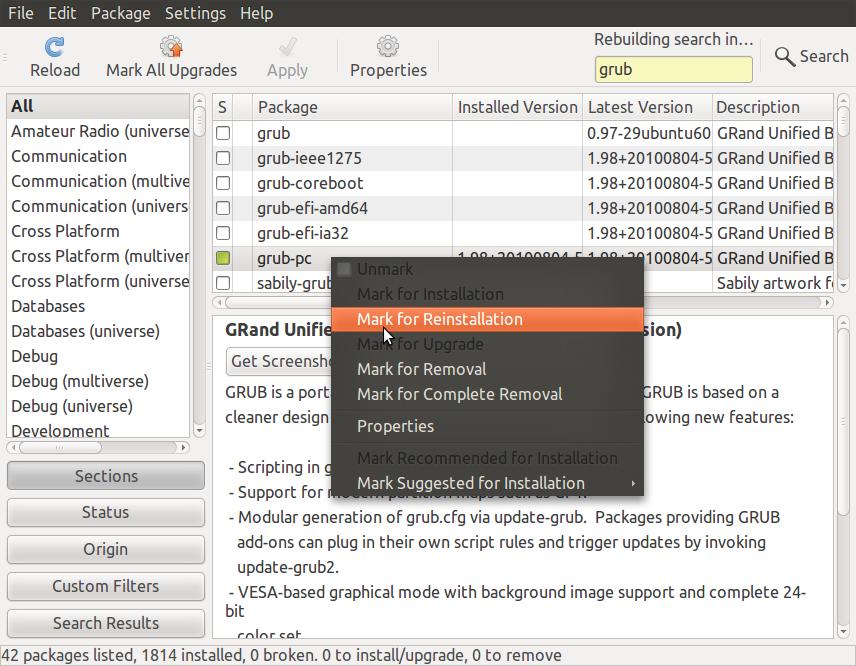Image resolution: width=856 pixels, height=666 pixels.
Task: Click the package list scroll down arrow
Action: click(x=843, y=285)
